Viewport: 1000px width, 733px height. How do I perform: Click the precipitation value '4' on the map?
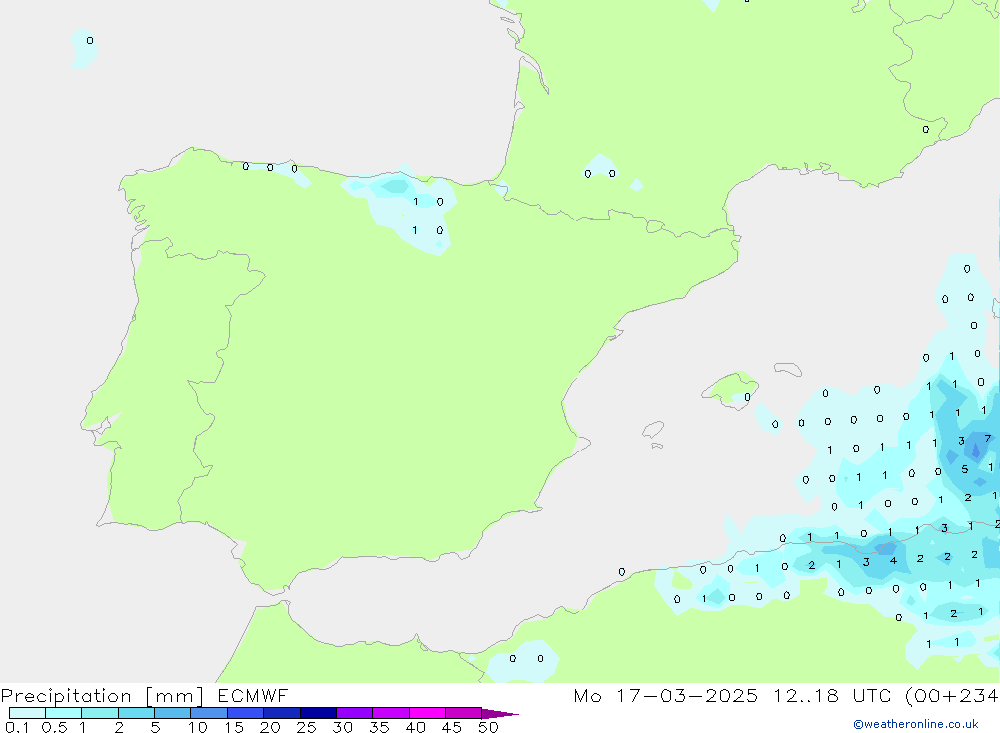893,561
